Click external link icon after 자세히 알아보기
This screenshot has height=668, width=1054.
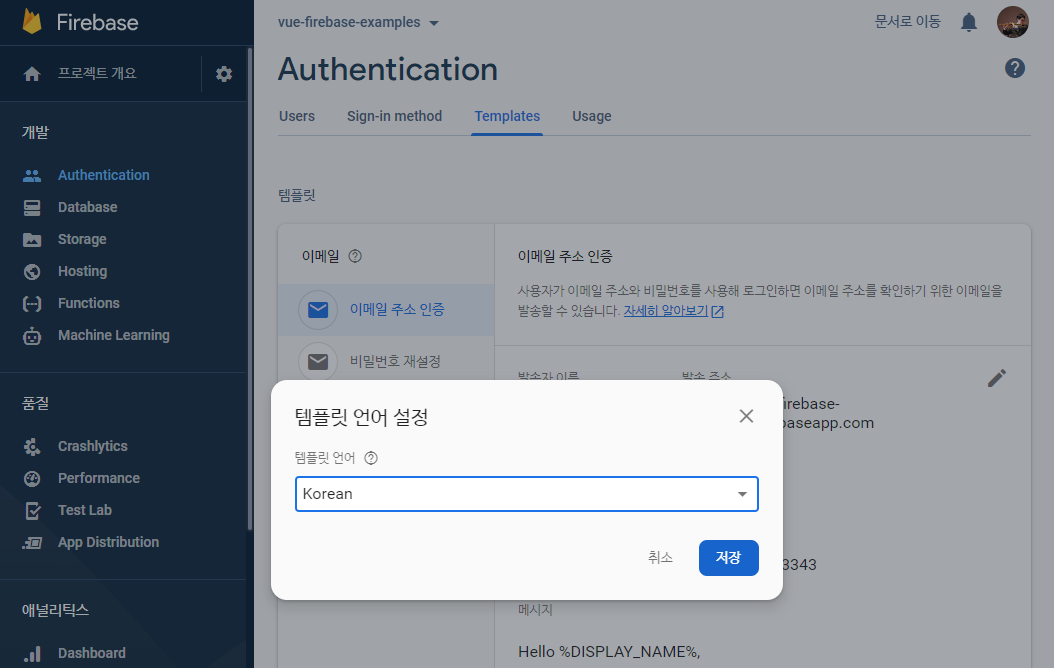coord(718,312)
